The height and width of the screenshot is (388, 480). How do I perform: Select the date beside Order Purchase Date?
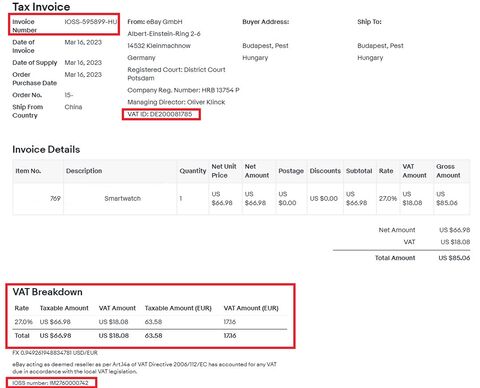pyautogui.click(x=83, y=75)
